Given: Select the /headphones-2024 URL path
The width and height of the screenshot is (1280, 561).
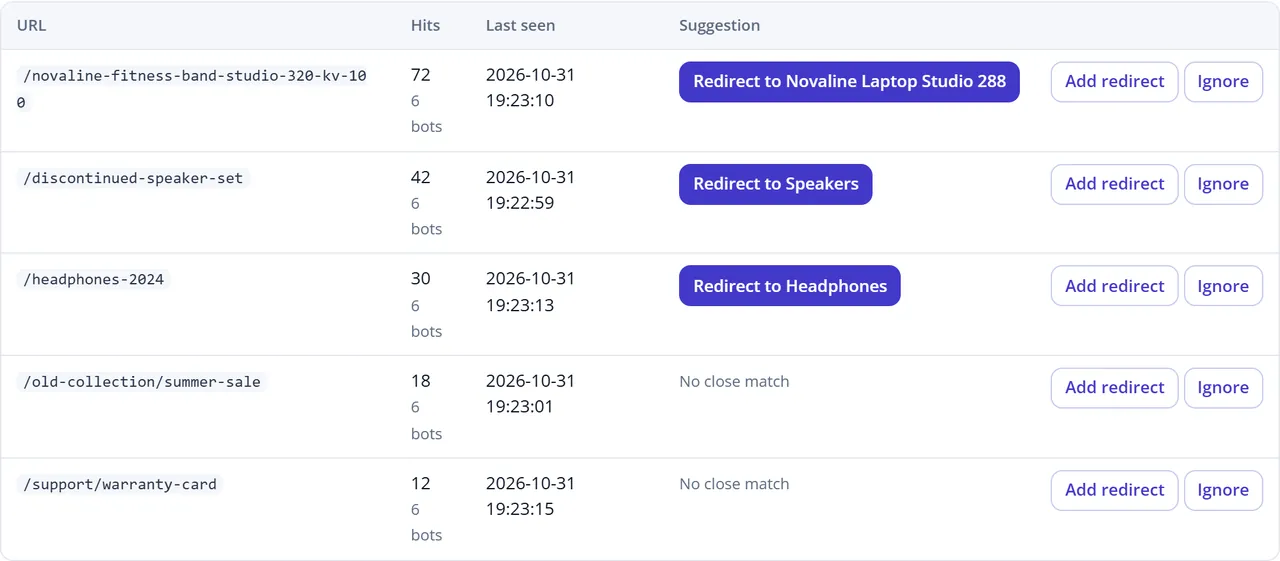Looking at the screenshot, I should click(x=93, y=280).
